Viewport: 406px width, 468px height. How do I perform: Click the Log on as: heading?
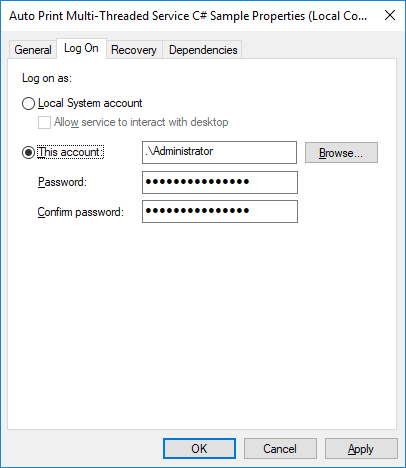coord(47,78)
